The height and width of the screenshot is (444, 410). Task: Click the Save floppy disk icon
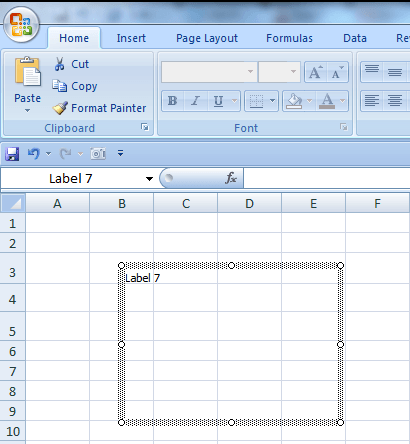click(12, 154)
